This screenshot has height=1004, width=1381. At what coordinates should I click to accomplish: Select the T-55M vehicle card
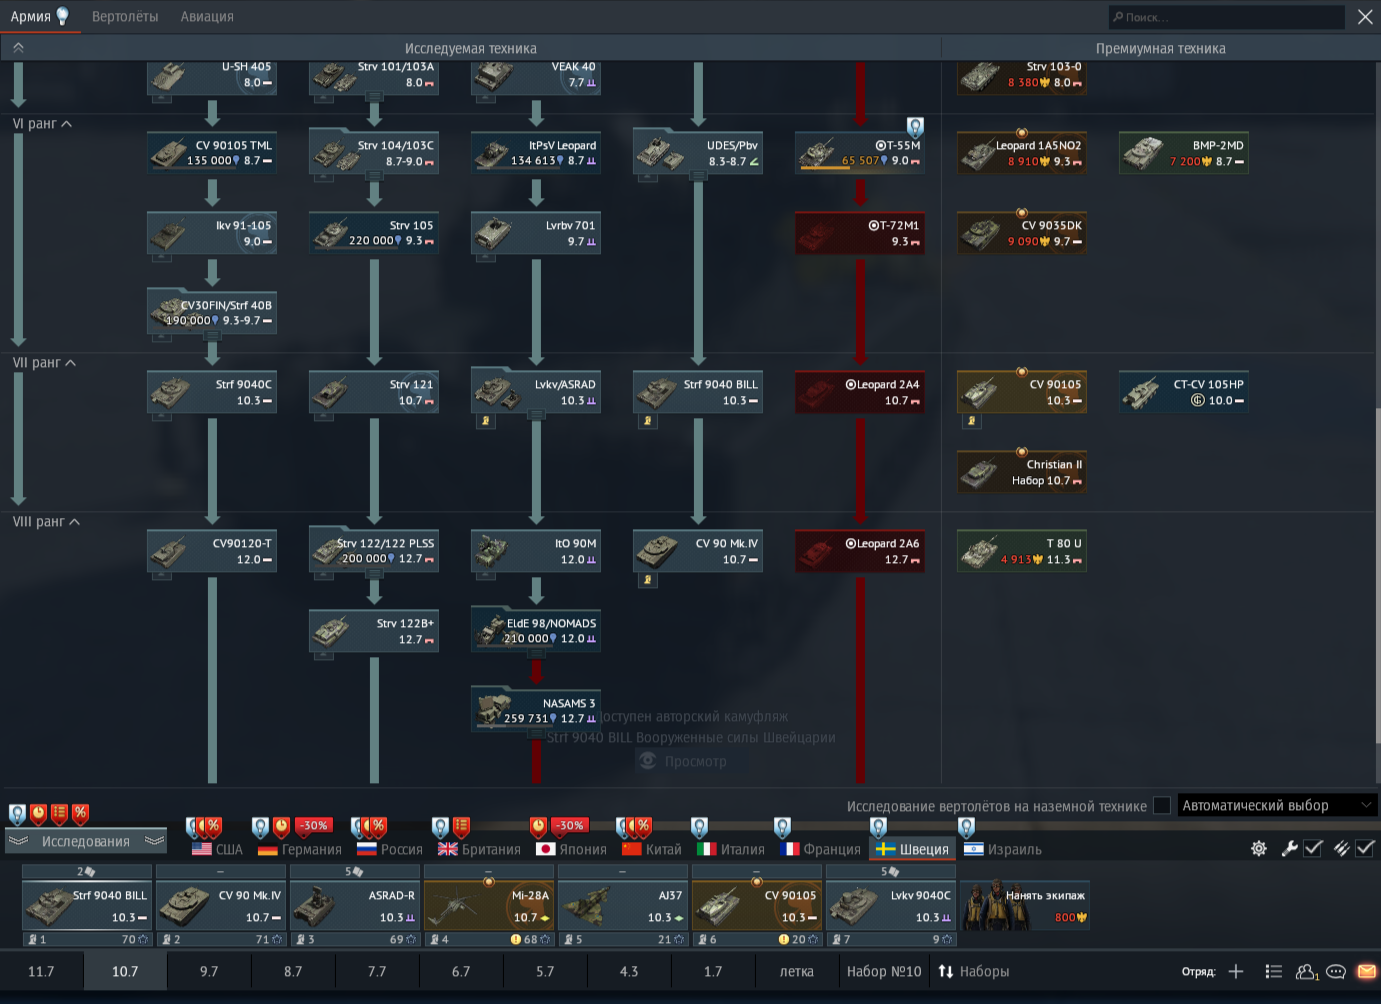click(x=860, y=153)
